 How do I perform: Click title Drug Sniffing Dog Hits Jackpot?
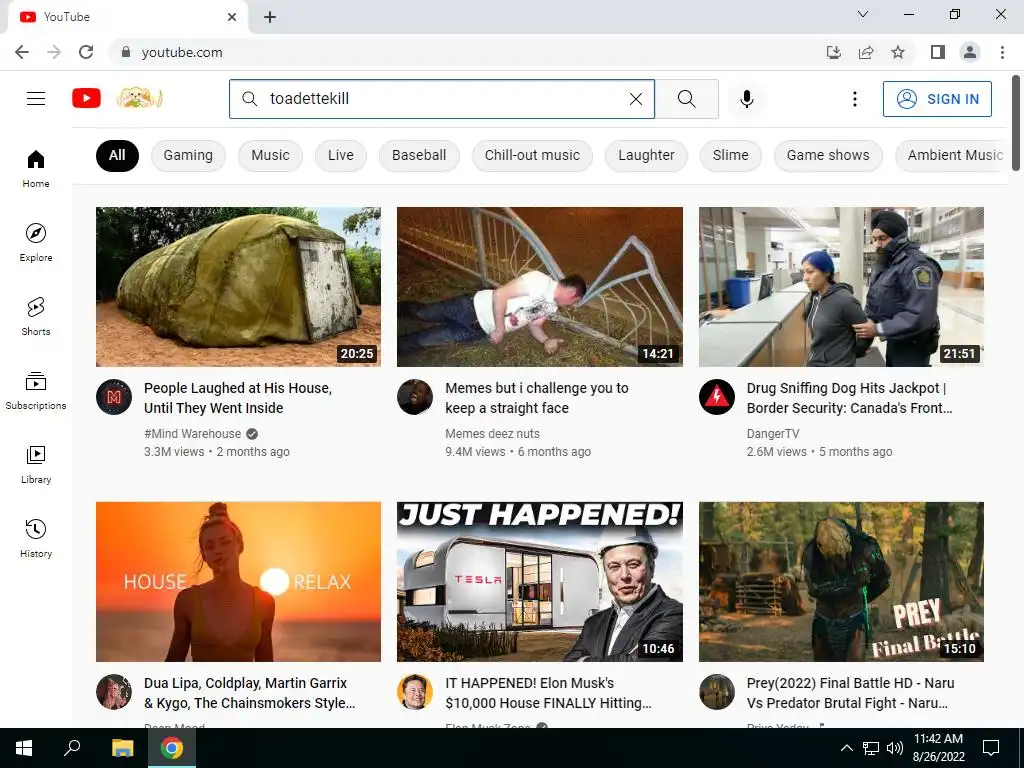(850, 398)
